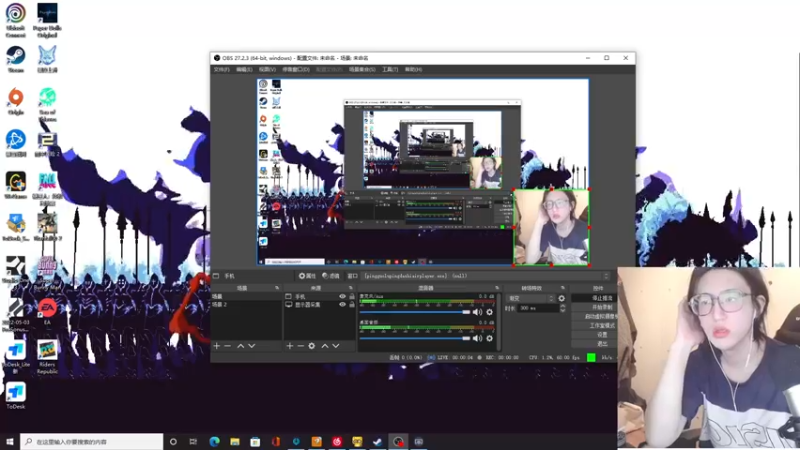The height and width of the screenshot is (450, 800).
Task: Pop out the Scene Transitions dock panel
Action: (563, 288)
